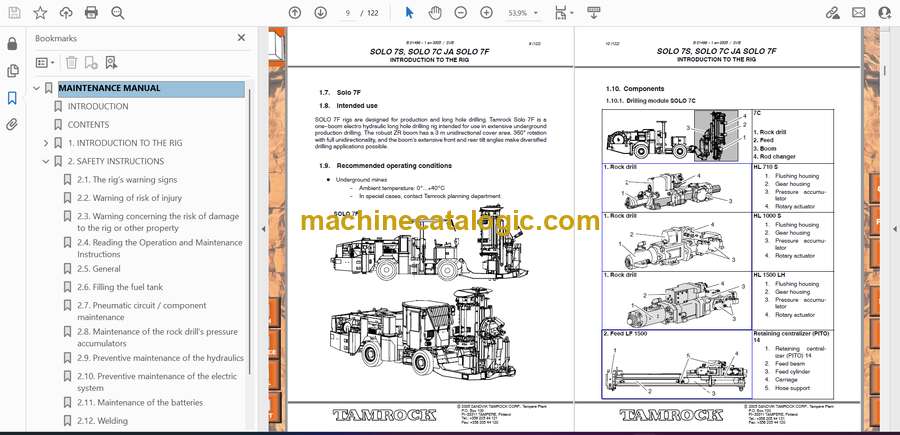Expand 1. INTRODUCTION TO THE RIG
Screen dimensions: 900x435
[46, 143]
